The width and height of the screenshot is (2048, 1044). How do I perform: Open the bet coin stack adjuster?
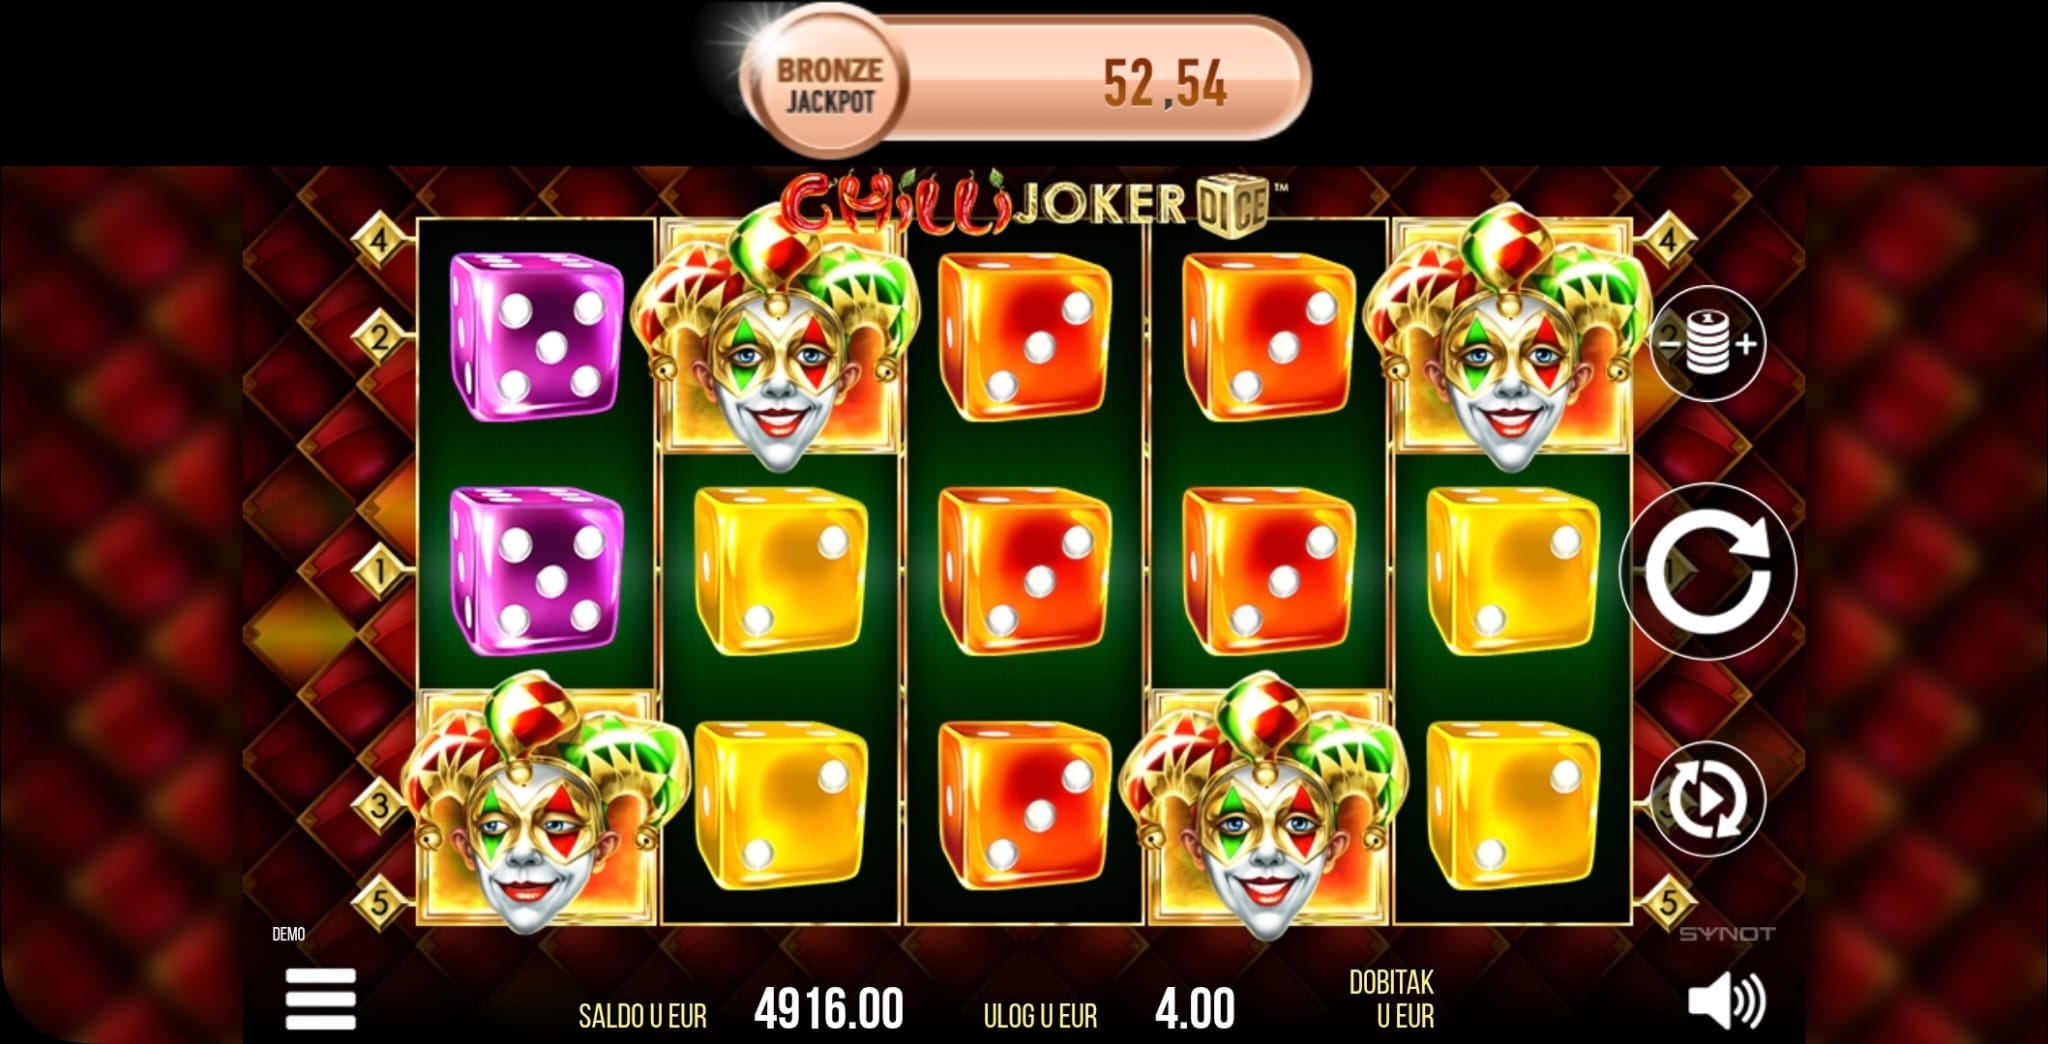(1708, 343)
